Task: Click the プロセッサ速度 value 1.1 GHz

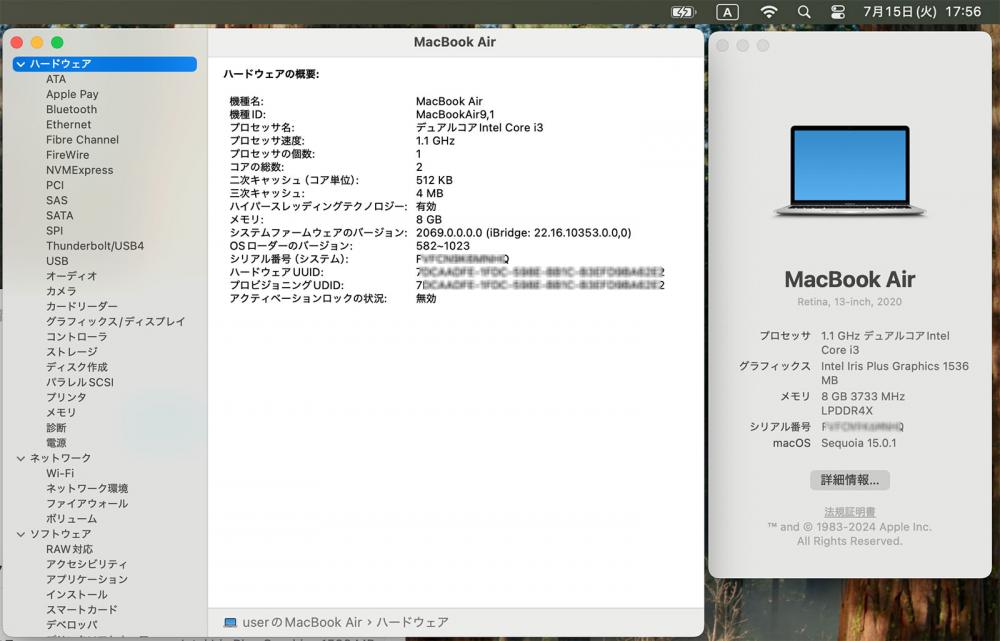Action: pos(435,141)
